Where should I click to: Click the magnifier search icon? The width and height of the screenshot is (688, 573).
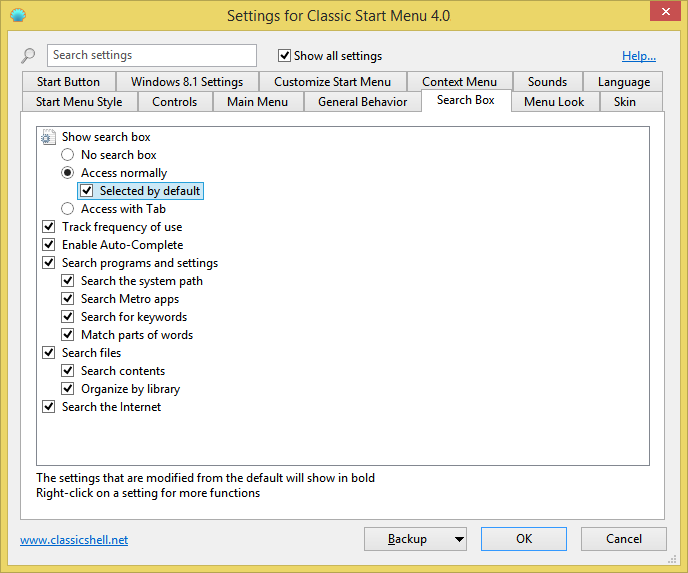29,55
